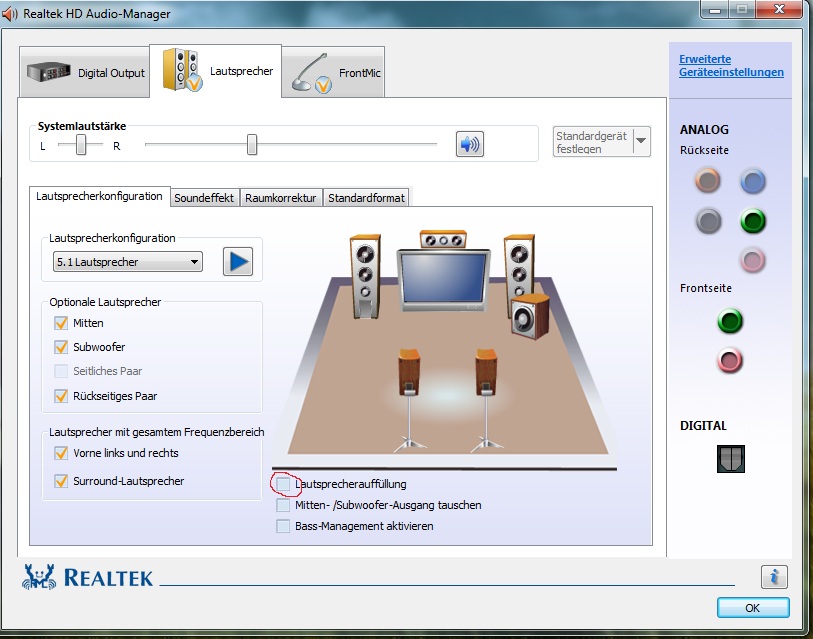Viewport: 813px width, 639px height.
Task: Expand the Standardgerät festlegen dropdown arrow
Action: (x=641, y=141)
